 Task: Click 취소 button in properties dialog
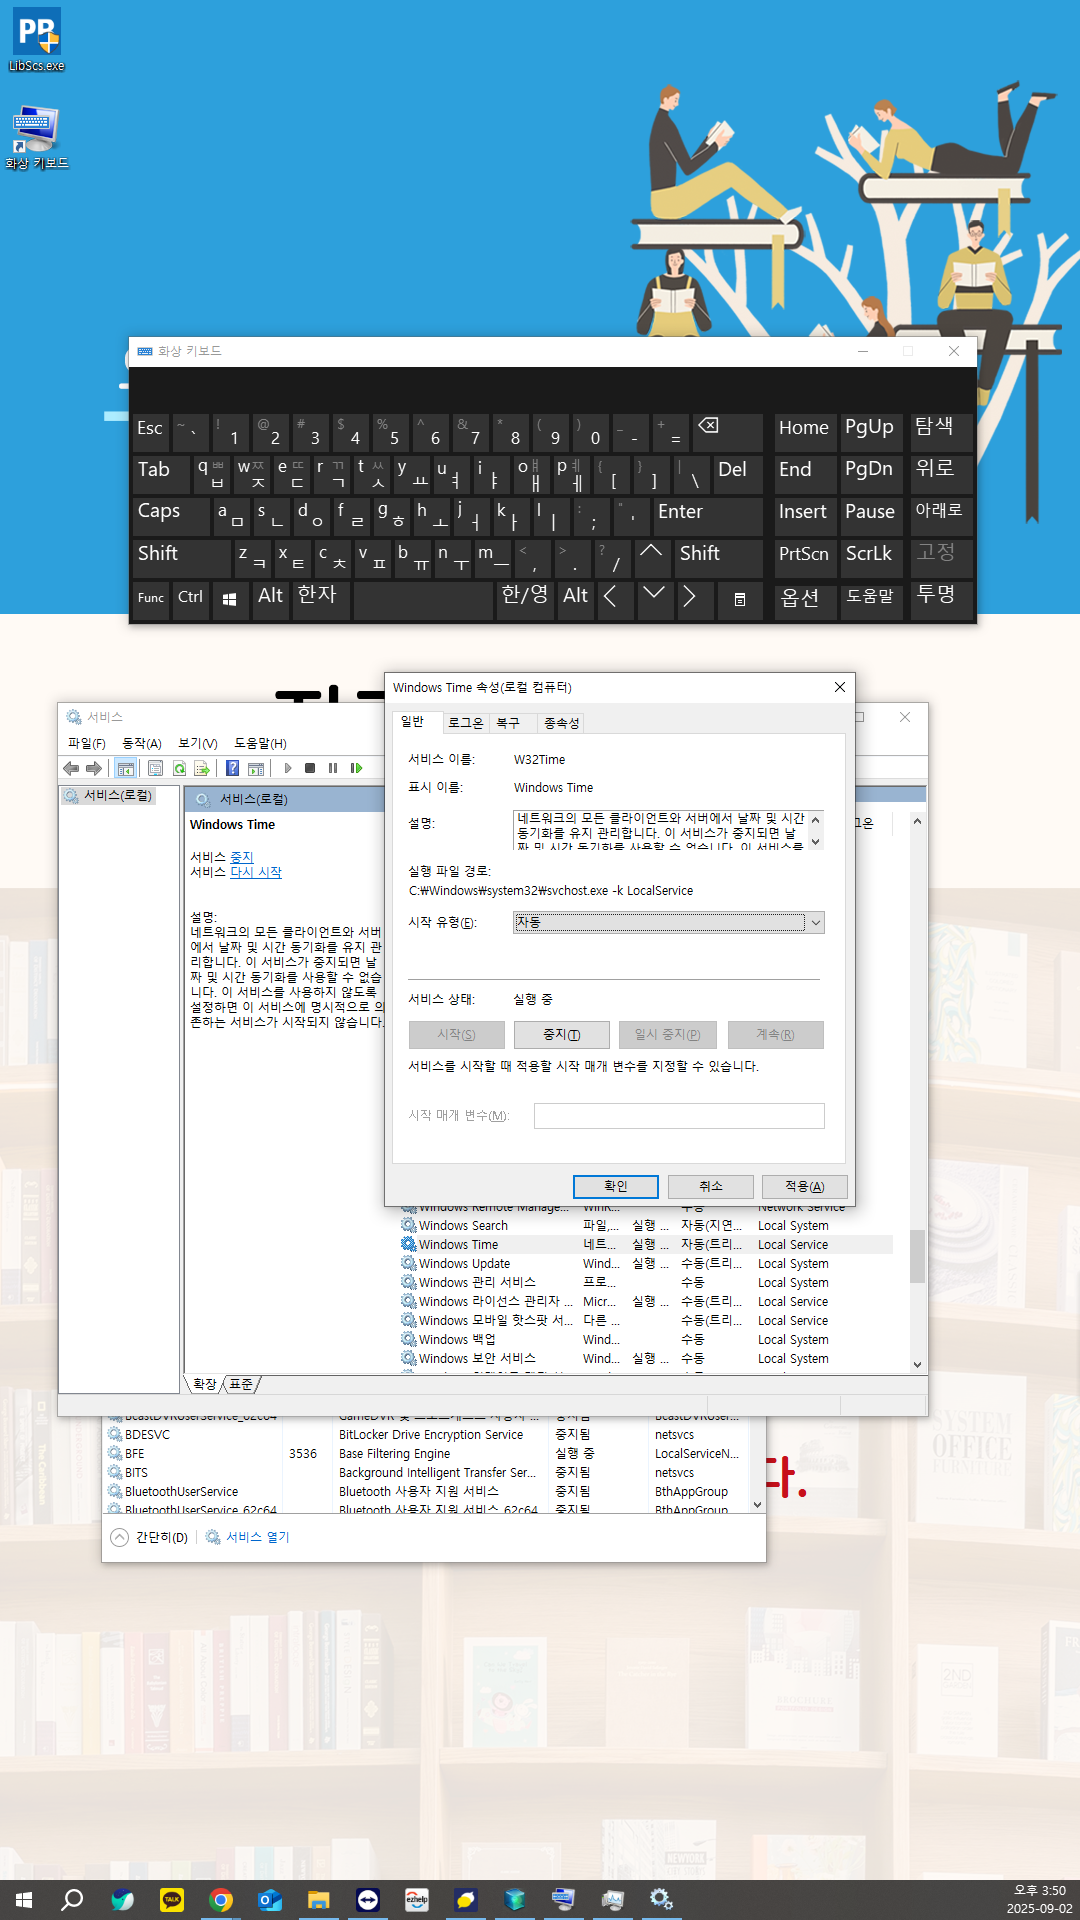click(711, 1186)
